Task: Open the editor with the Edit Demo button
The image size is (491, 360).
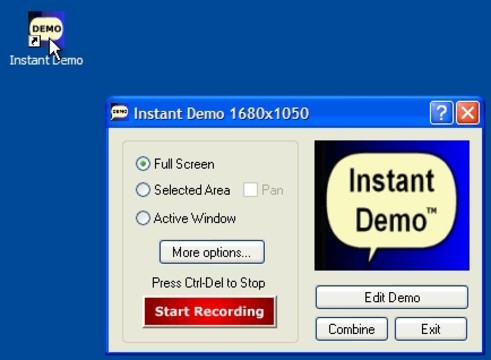Action: tap(392, 297)
